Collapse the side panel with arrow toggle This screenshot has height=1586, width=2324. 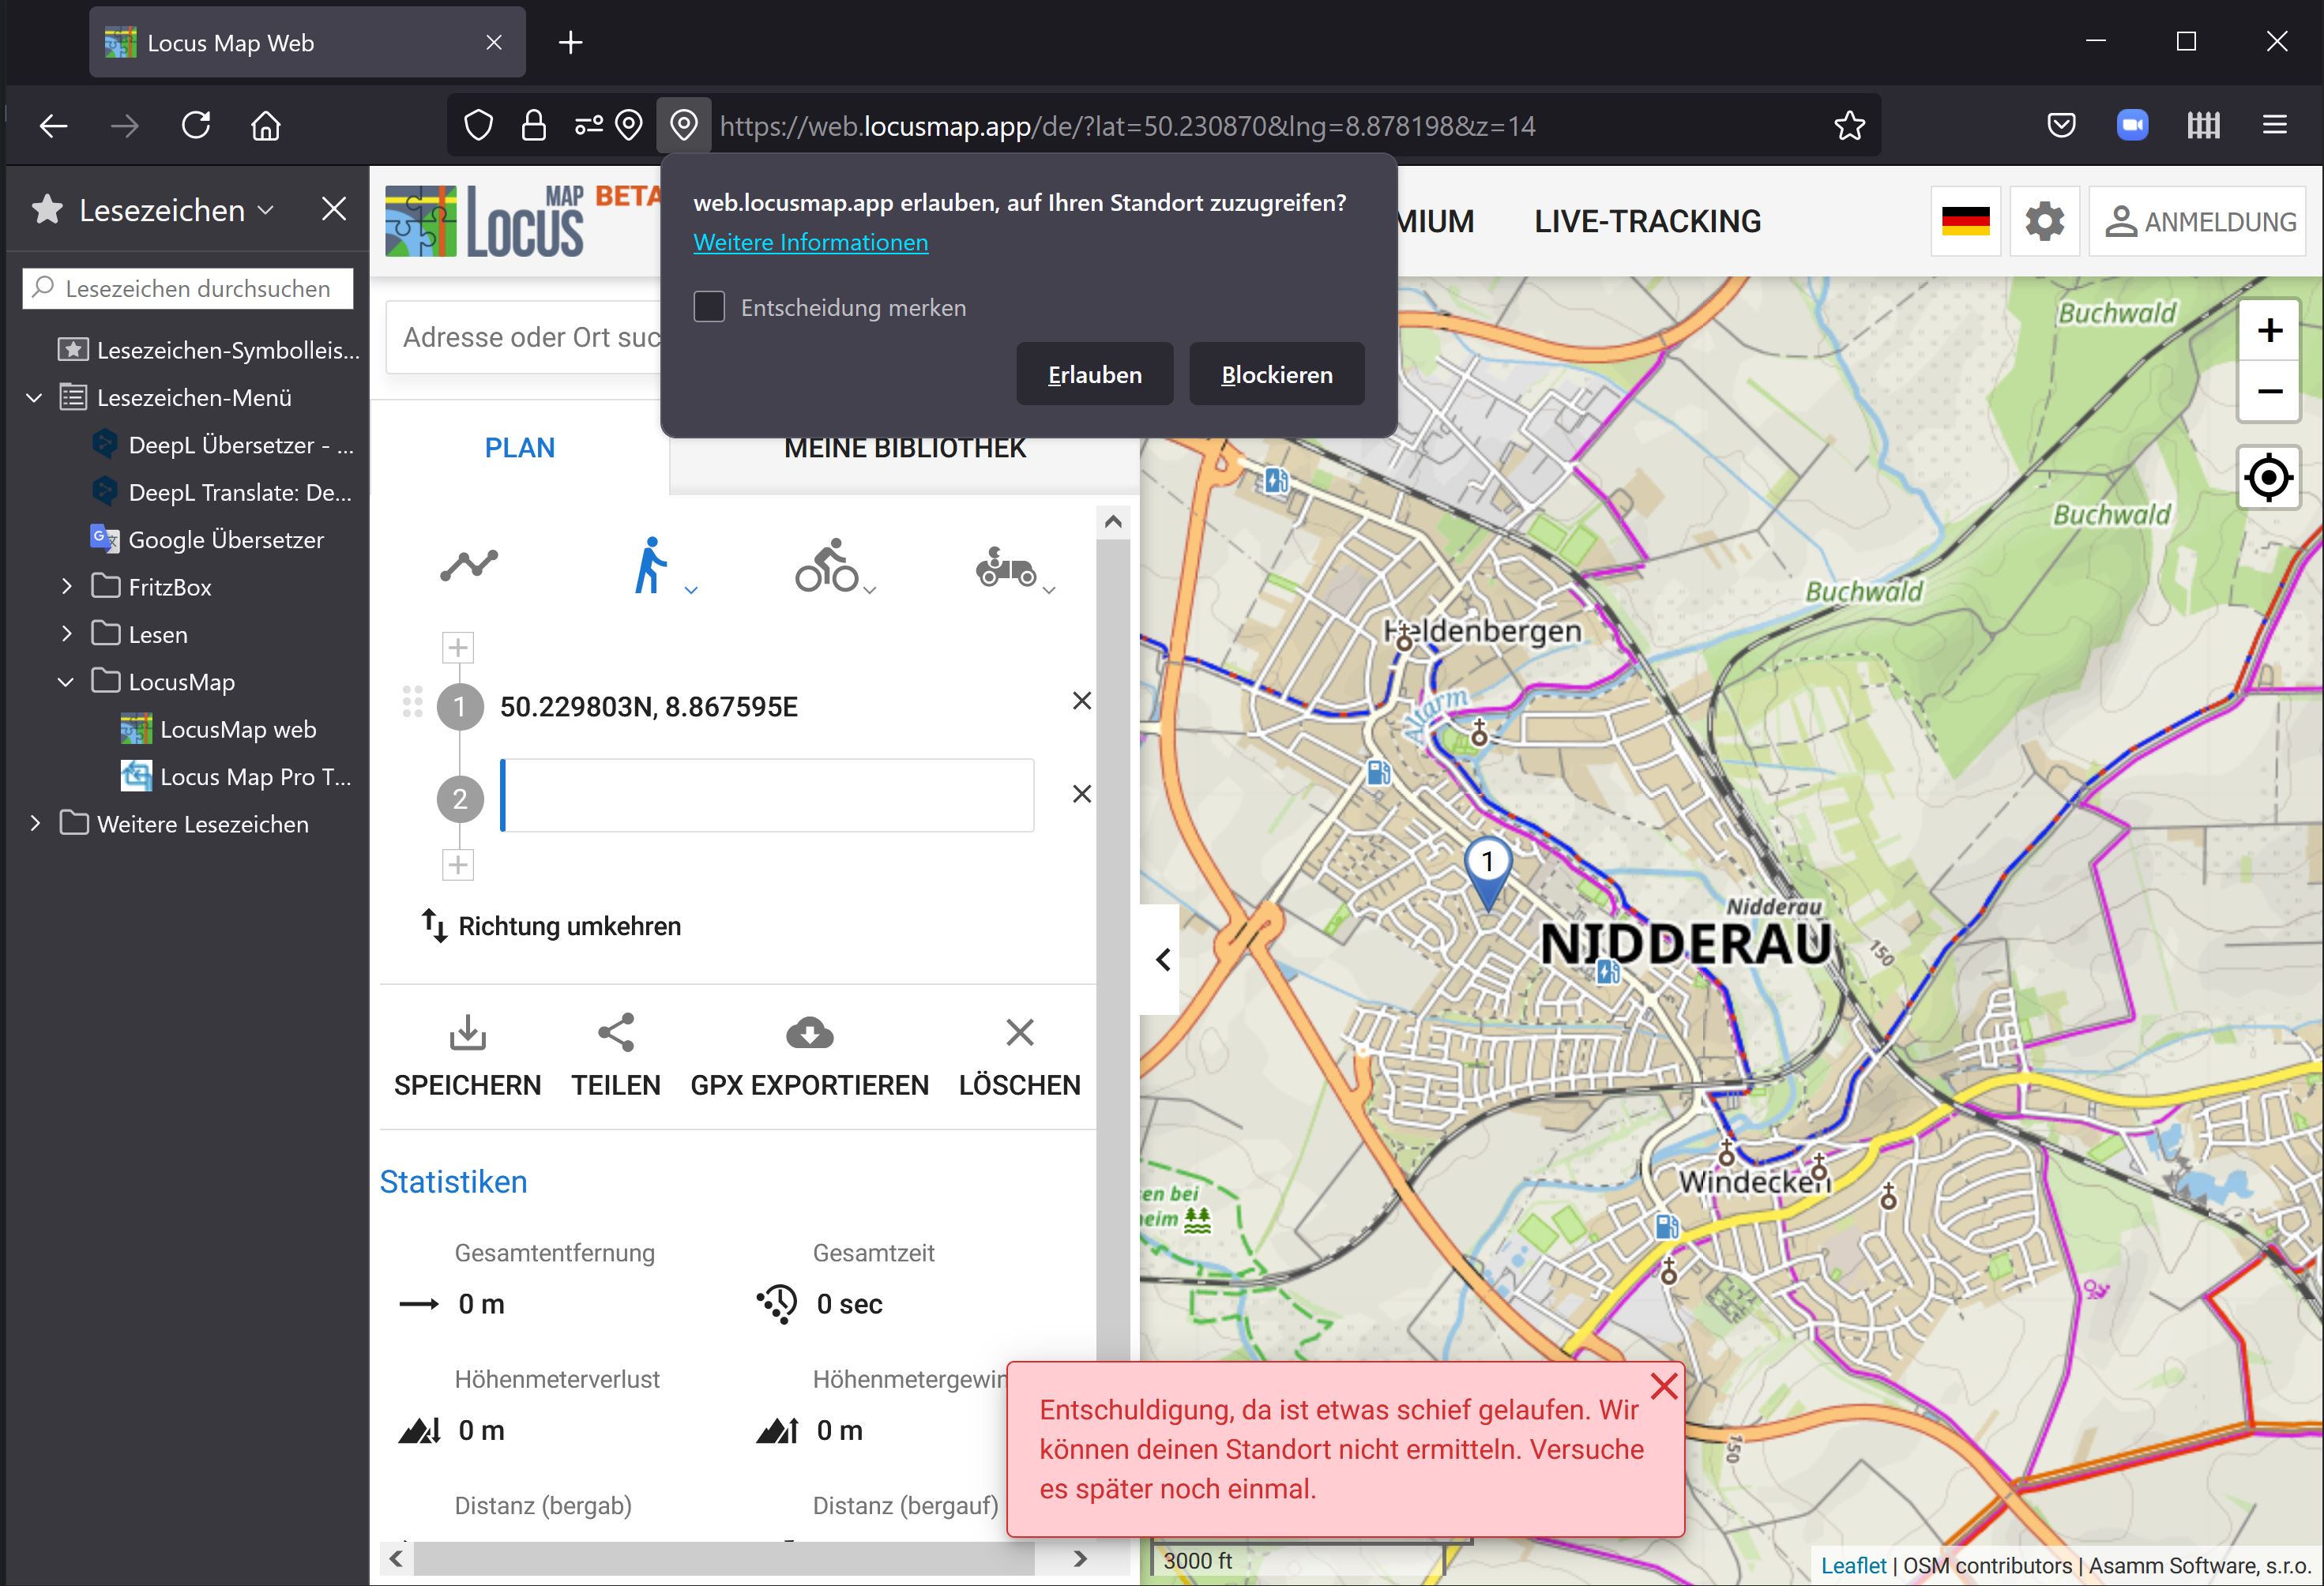point(1162,959)
